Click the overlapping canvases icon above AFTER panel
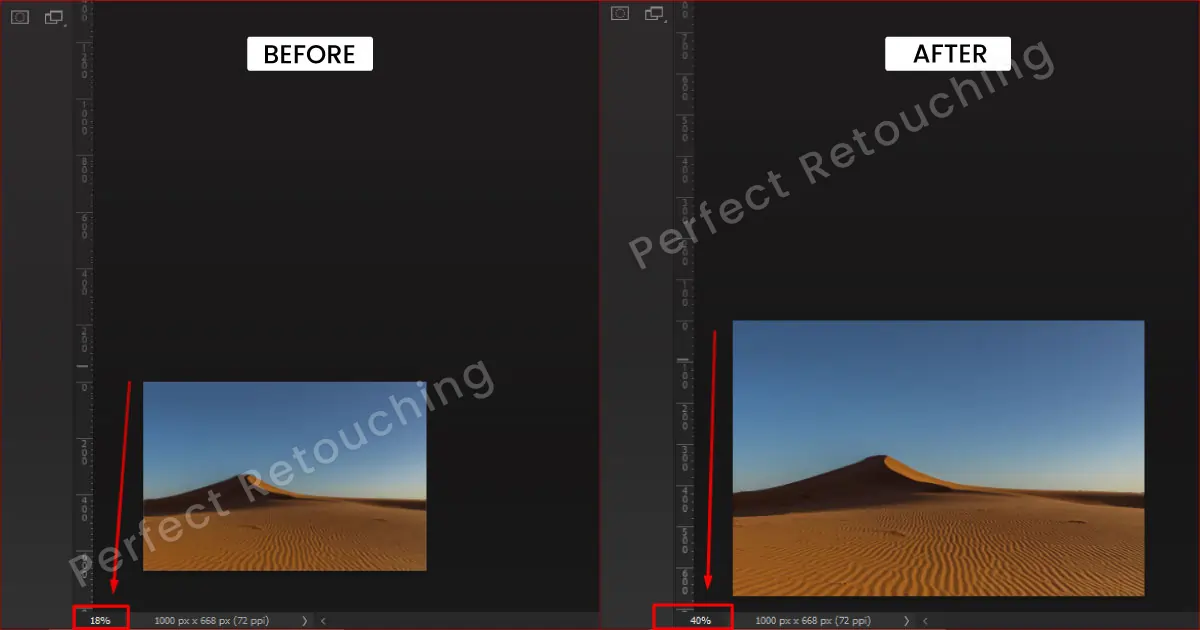 [656, 16]
